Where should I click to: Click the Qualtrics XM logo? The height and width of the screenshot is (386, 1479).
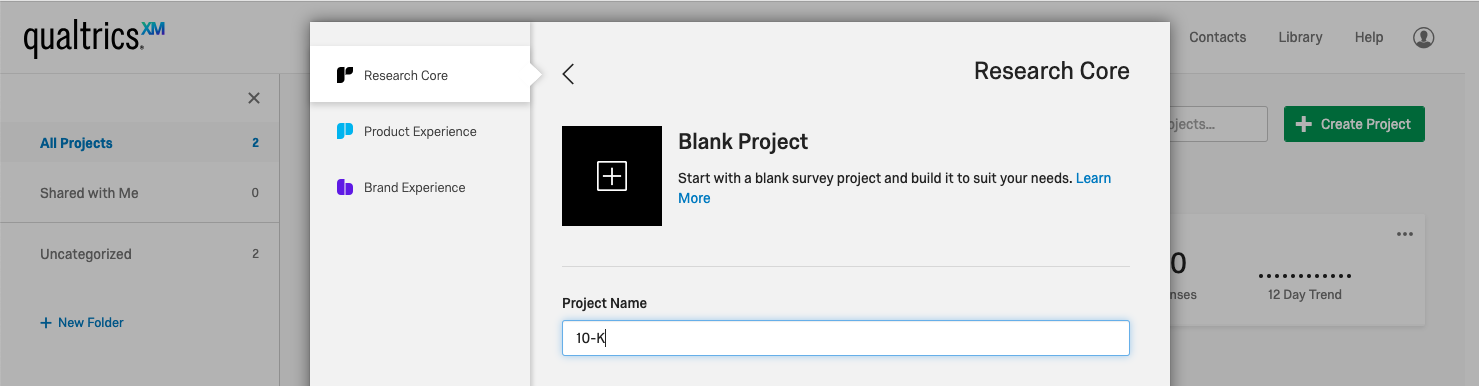94,39
